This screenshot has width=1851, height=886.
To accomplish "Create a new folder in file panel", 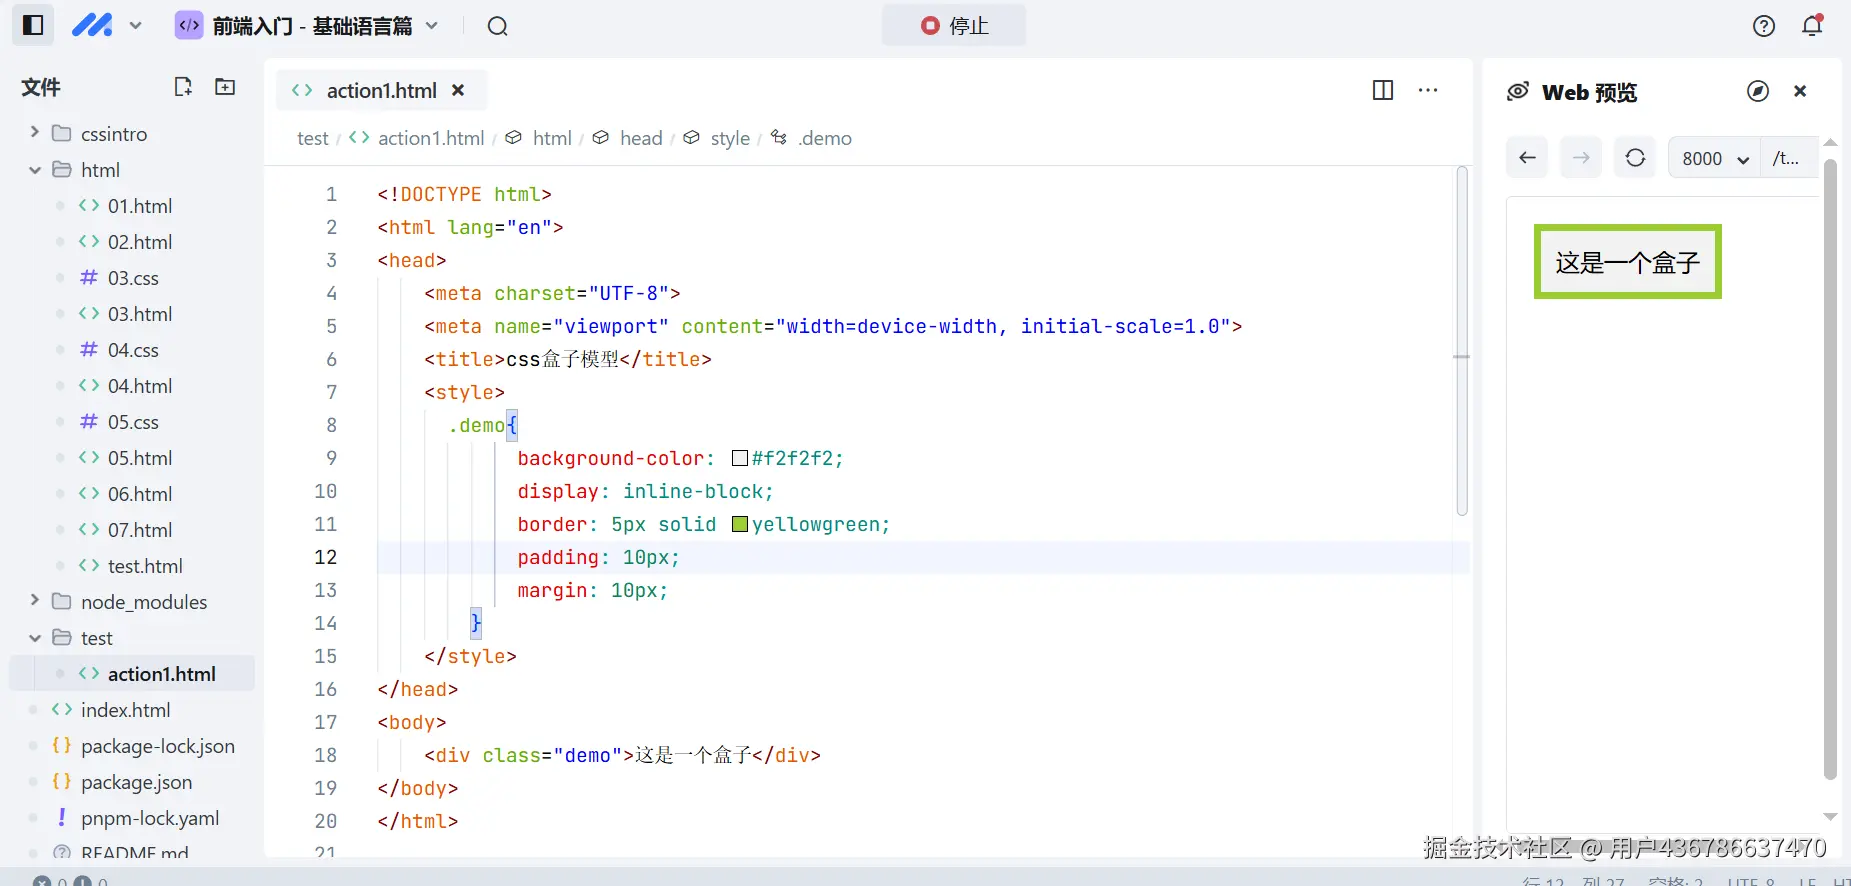I will pos(225,87).
